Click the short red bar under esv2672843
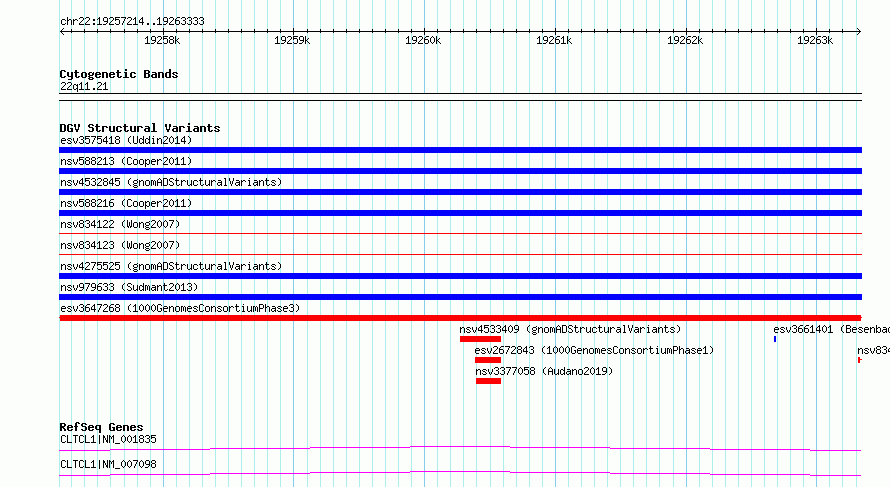This screenshot has height=487, width=890. coord(488,360)
